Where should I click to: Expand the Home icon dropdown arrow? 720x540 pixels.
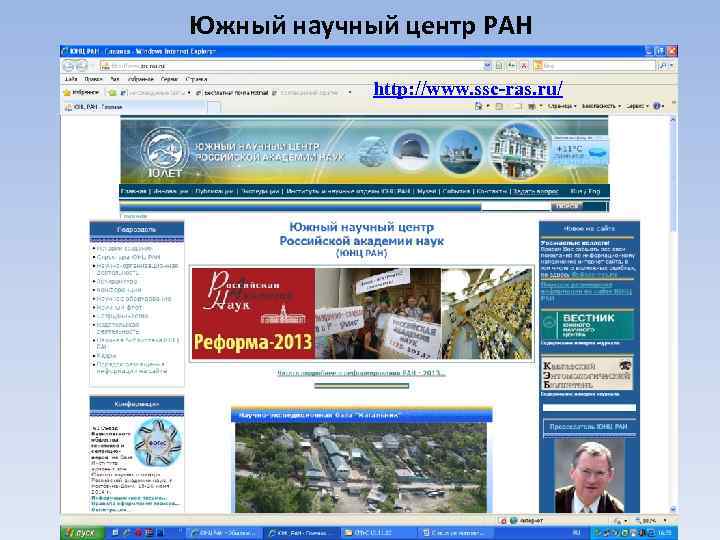pos(488,106)
